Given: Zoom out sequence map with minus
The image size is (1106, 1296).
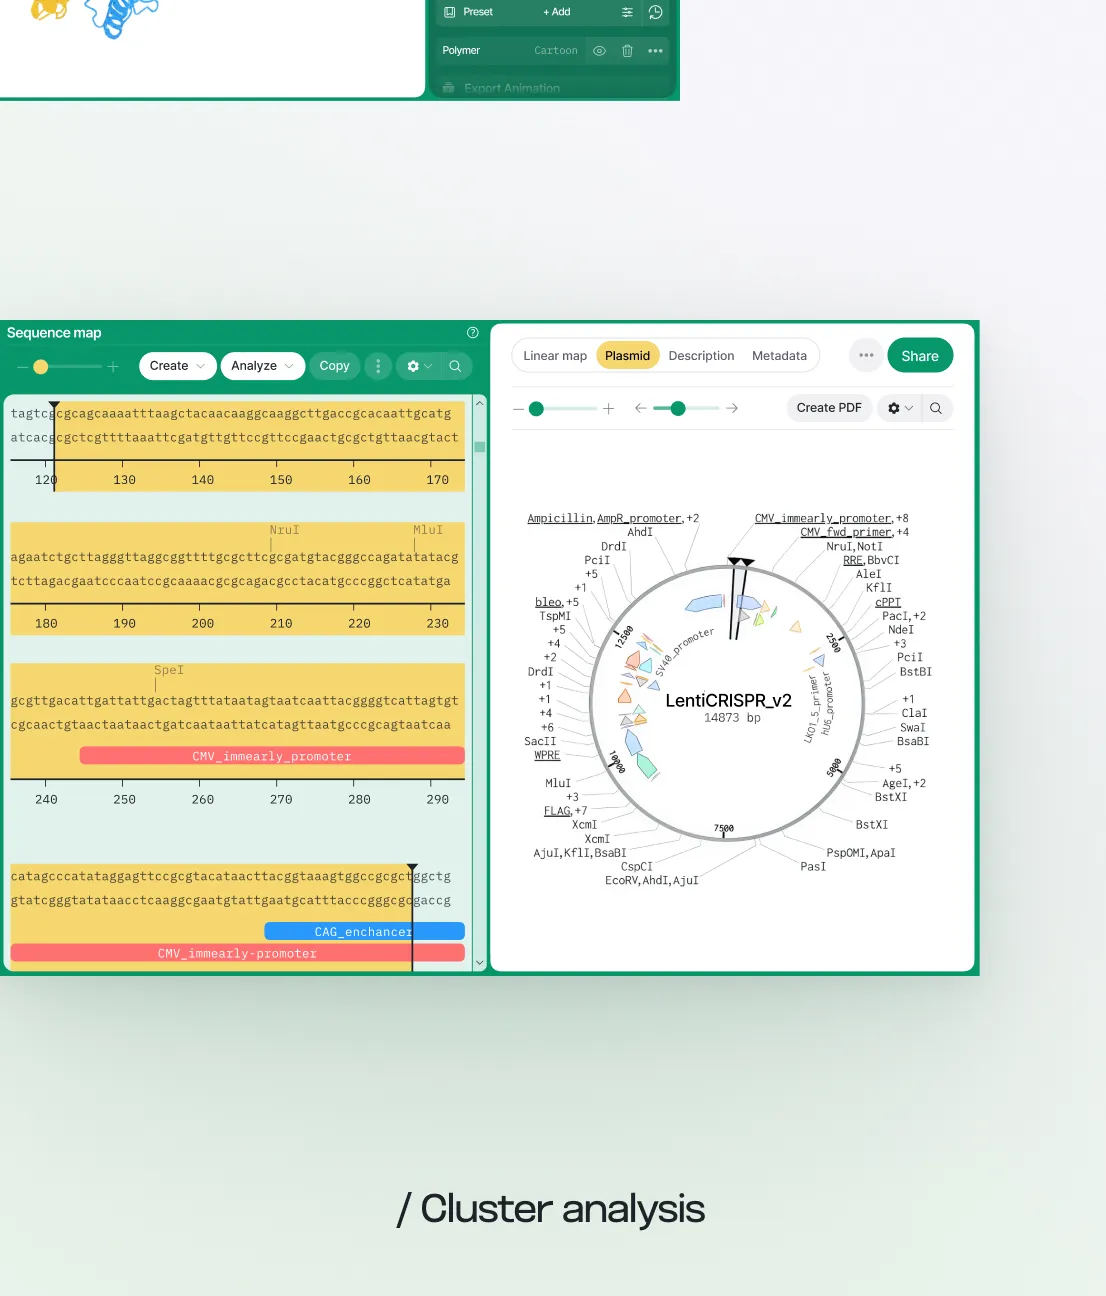Looking at the screenshot, I should pyautogui.click(x=21, y=367).
